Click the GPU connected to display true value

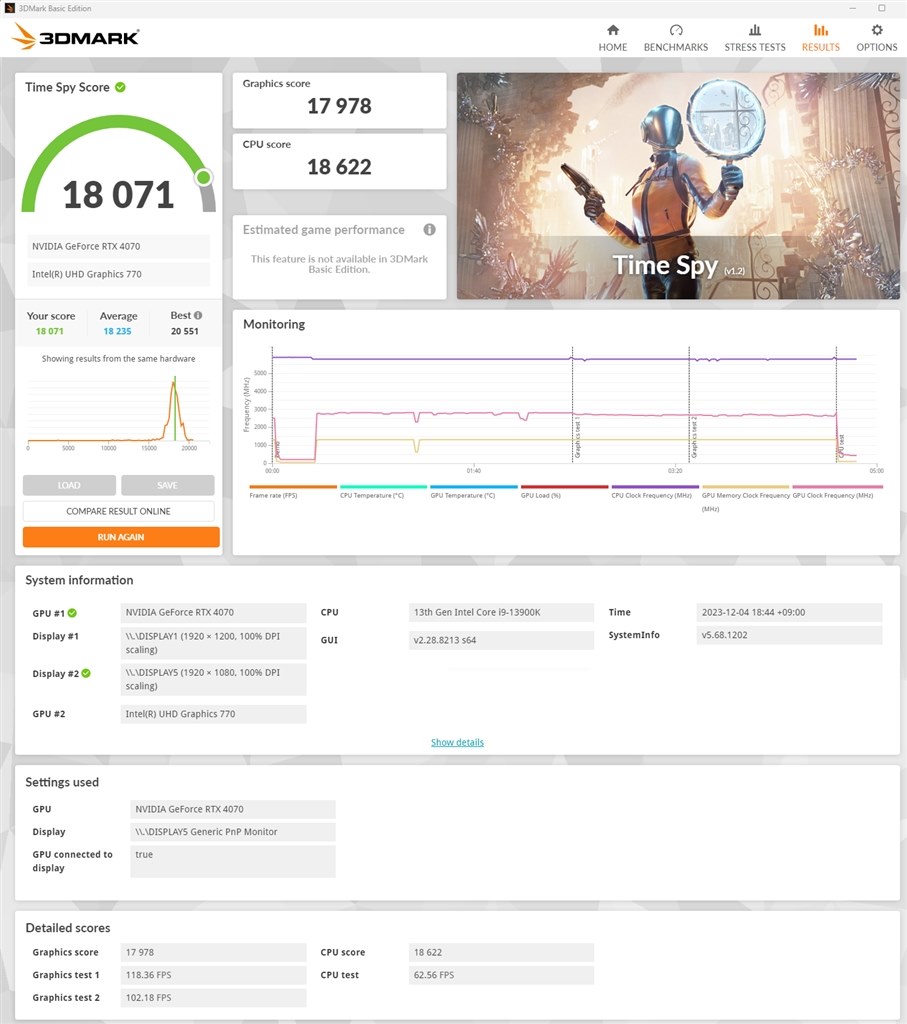[x=232, y=861]
